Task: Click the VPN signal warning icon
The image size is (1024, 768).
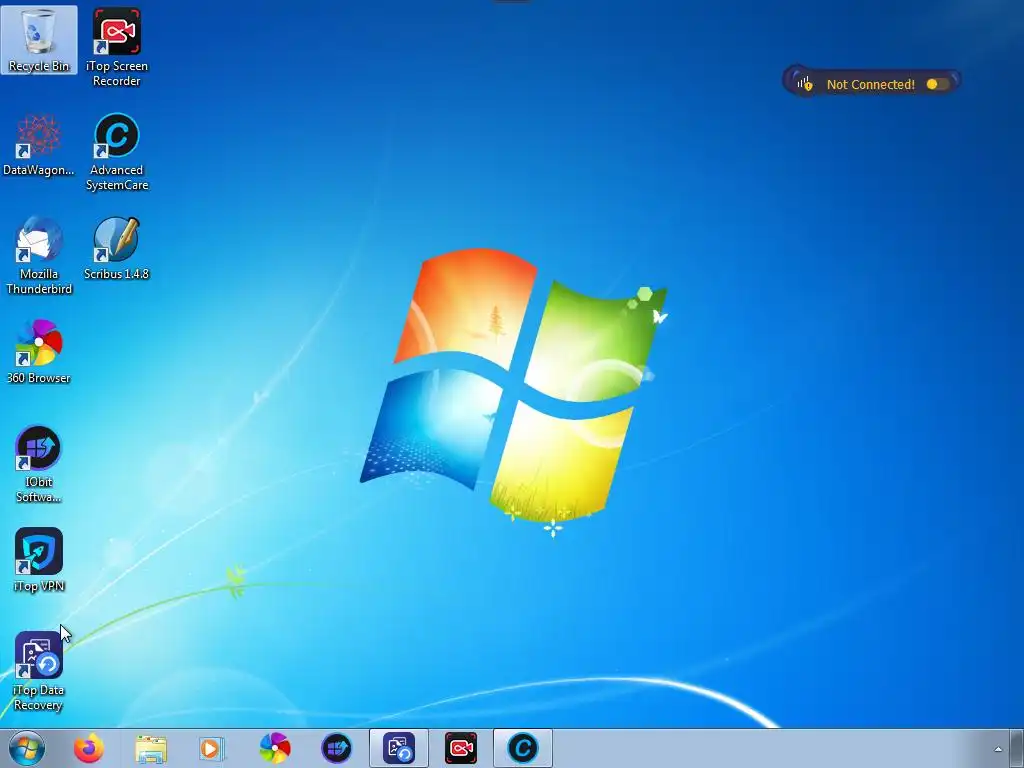Action: point(804,84)
